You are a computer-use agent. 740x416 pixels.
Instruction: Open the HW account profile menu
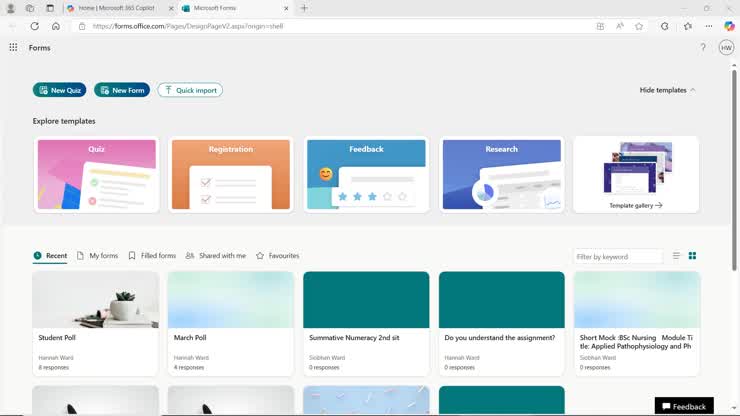click(x=726, y=47)
